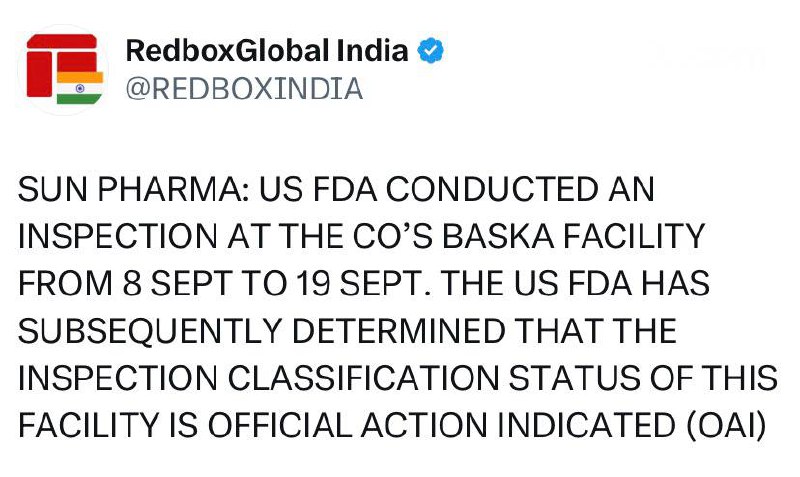Open the RedboxGlobal India display name
This screenshot has height=477, width=800.
(x=267, y=50)
